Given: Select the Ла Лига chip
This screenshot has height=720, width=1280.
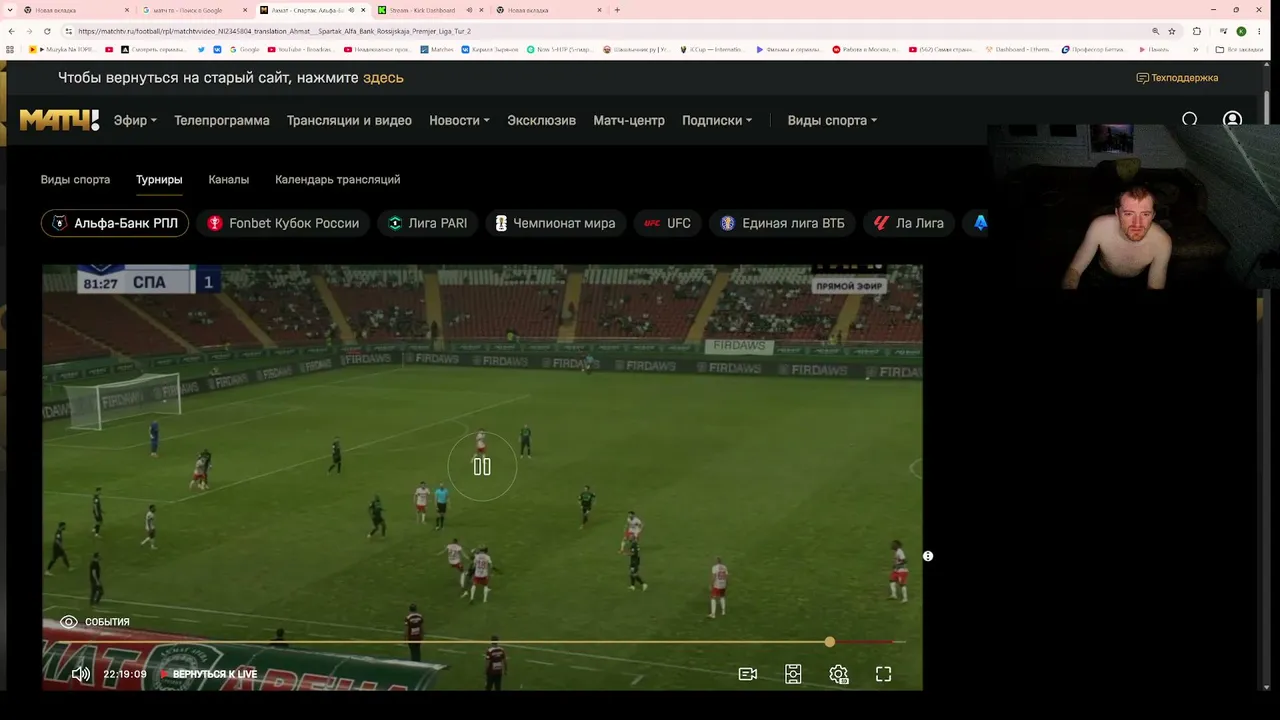Looking at the screenshot, I should point(909,223).
